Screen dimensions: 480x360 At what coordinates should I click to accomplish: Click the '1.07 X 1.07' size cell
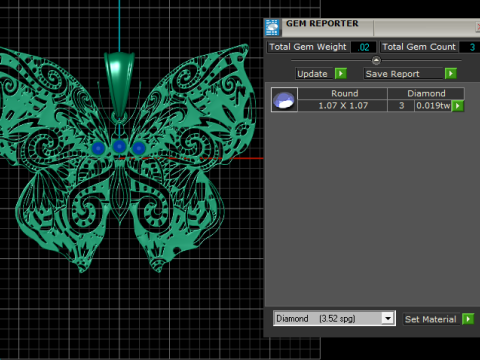343,106
